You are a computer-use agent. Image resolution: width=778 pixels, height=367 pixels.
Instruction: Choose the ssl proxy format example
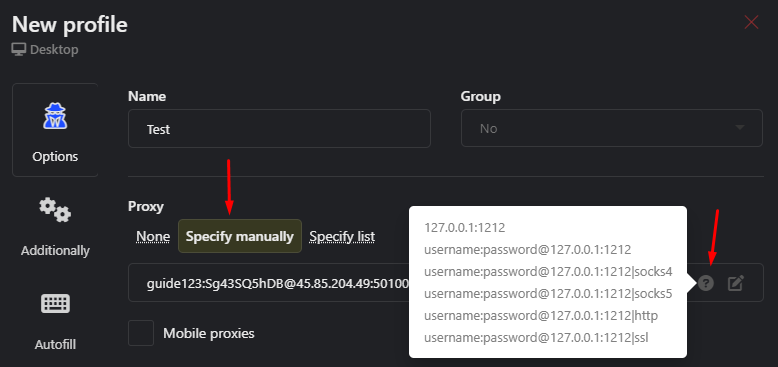click(x=536, y=338)
